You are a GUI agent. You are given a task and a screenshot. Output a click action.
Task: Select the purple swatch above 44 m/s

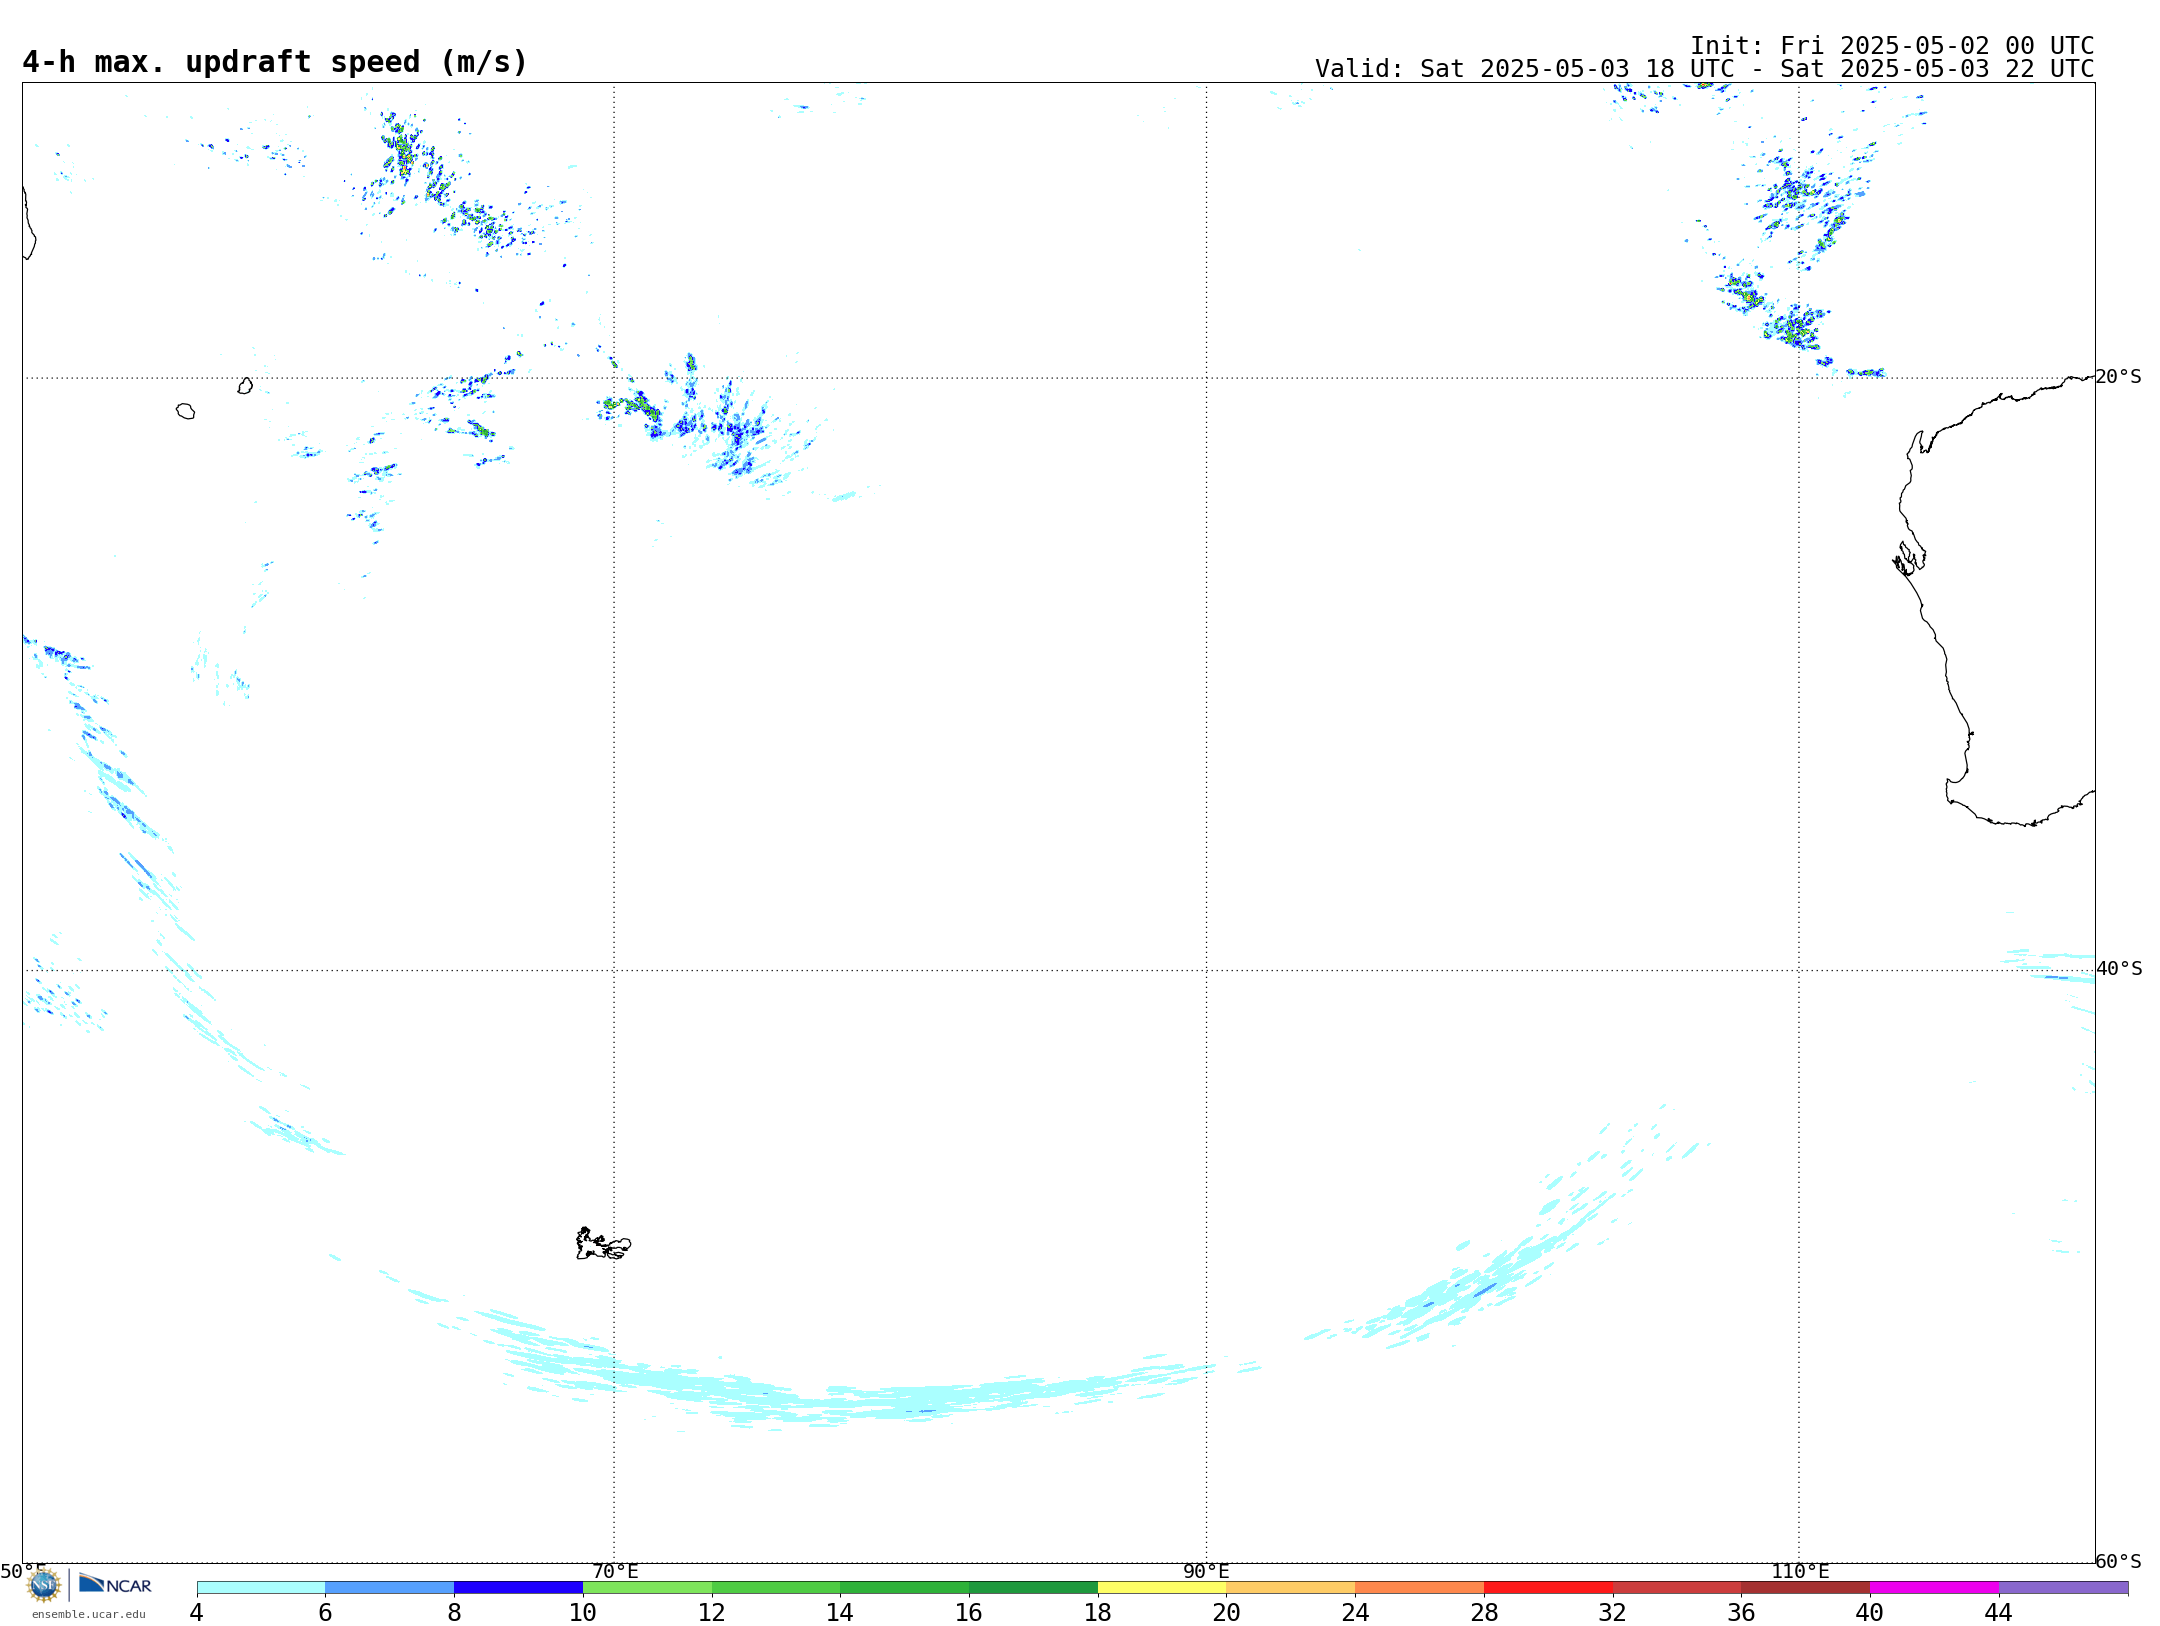(x=2063, y=1587)
